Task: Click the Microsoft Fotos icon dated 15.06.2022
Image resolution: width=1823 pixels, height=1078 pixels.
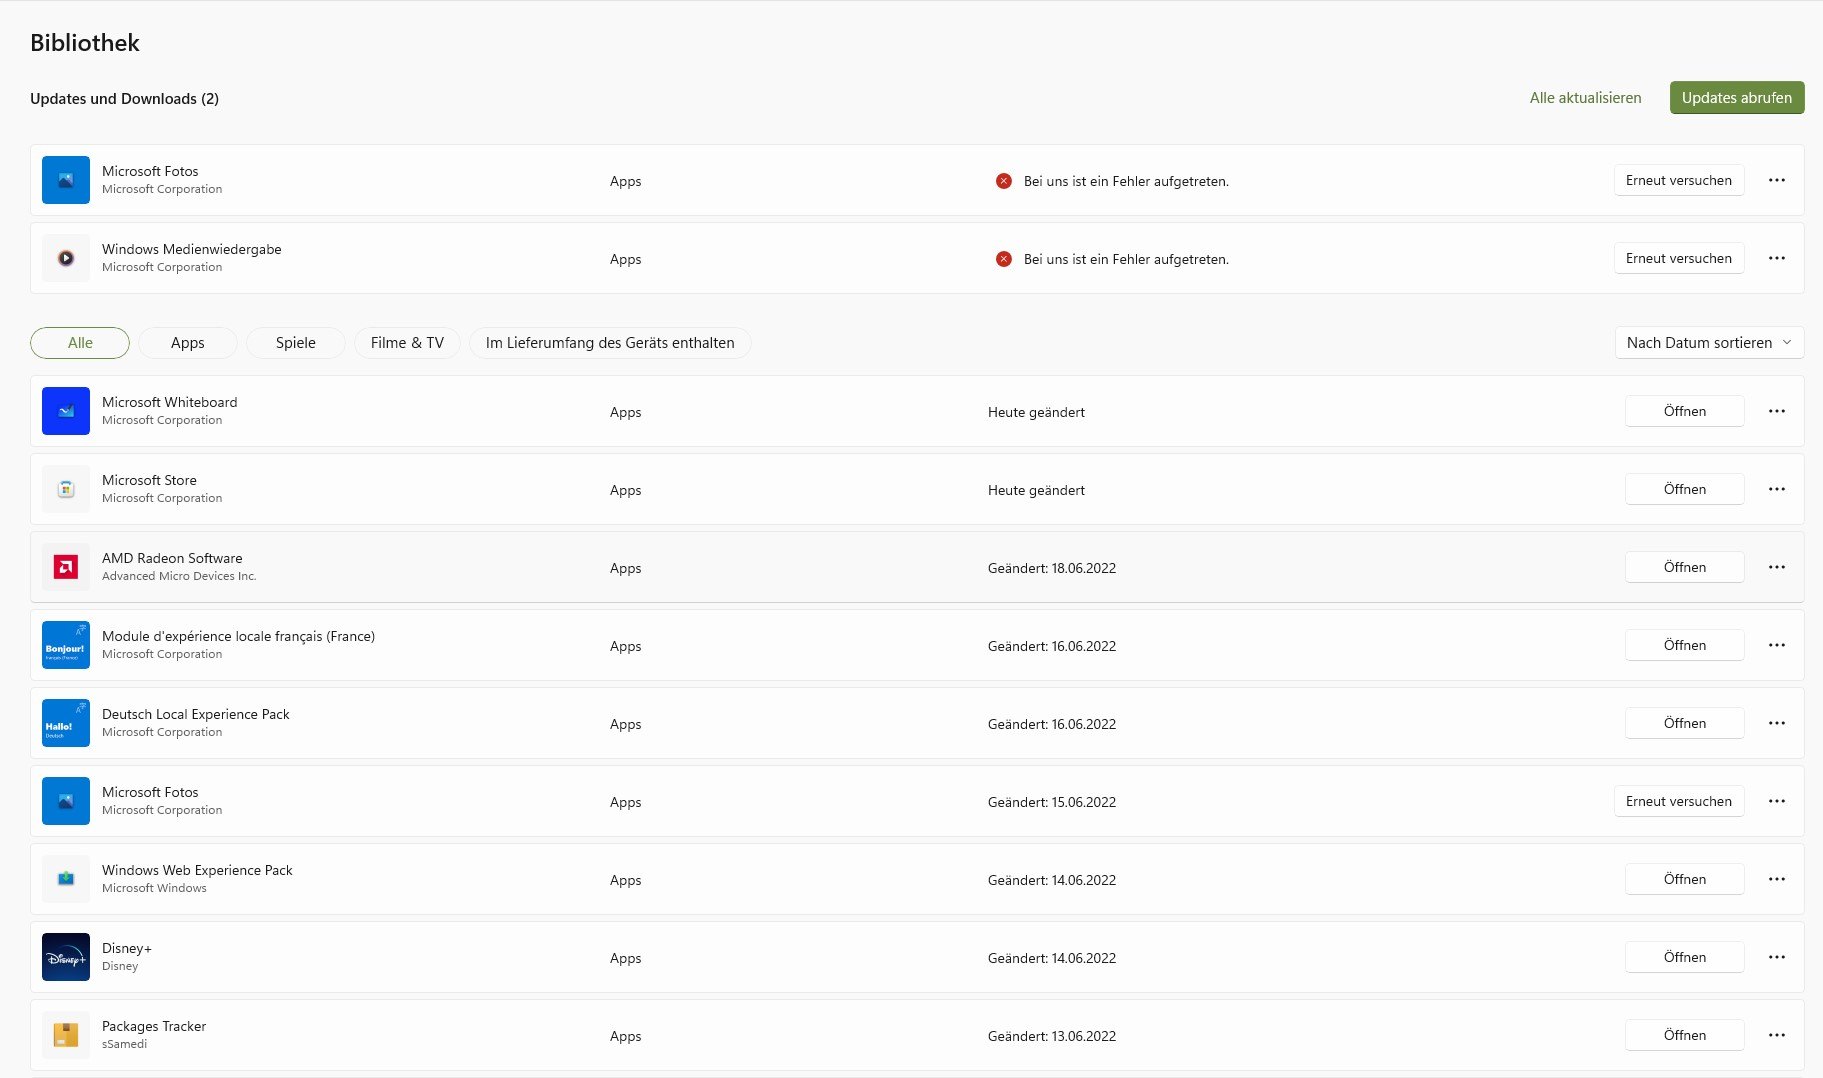Action: click(x=66, y=801)
